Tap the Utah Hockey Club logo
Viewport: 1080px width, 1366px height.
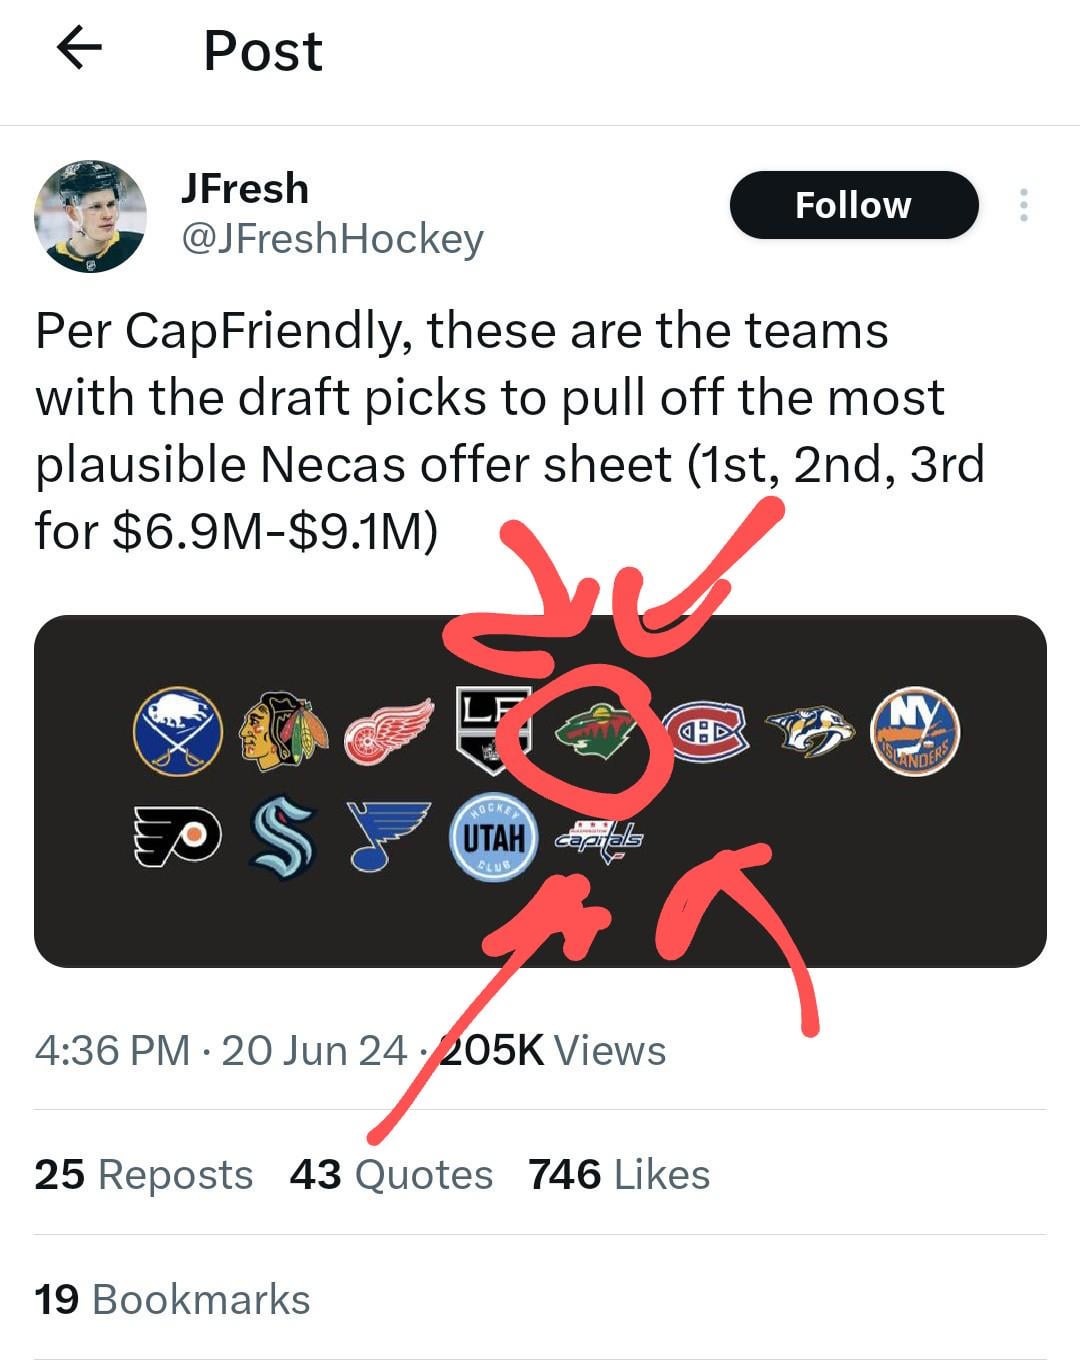pyautogui.click(x=494, y=836)
